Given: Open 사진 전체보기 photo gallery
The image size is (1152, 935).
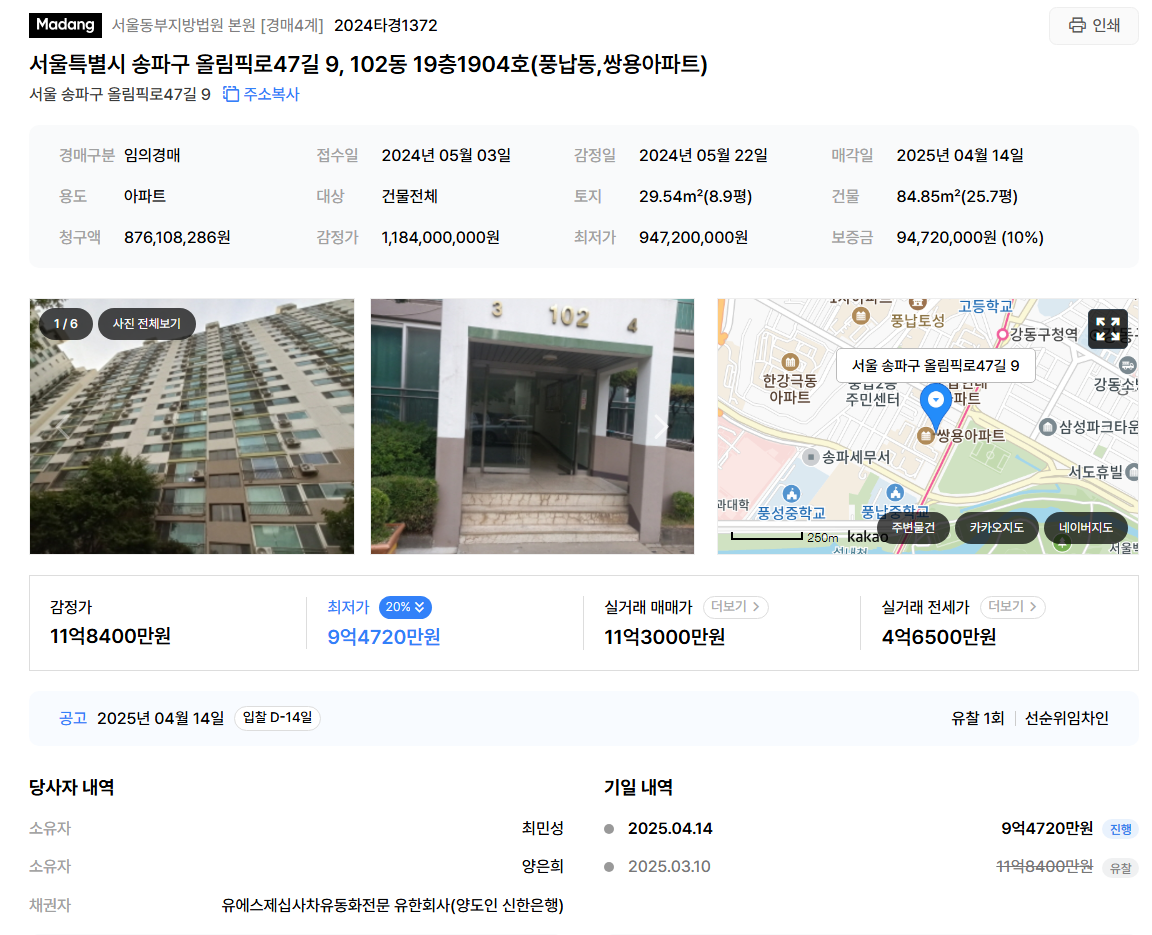Looking at the screenshot, I should point(146,324).
